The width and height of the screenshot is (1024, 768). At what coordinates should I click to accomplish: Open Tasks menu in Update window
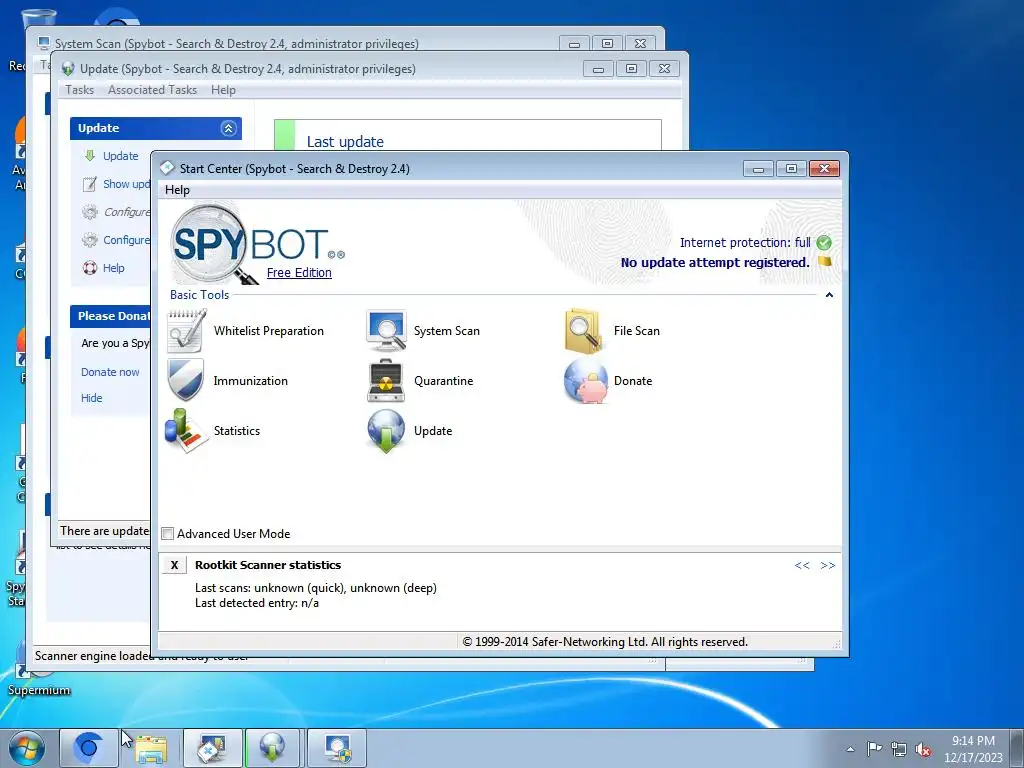[79, 90]
